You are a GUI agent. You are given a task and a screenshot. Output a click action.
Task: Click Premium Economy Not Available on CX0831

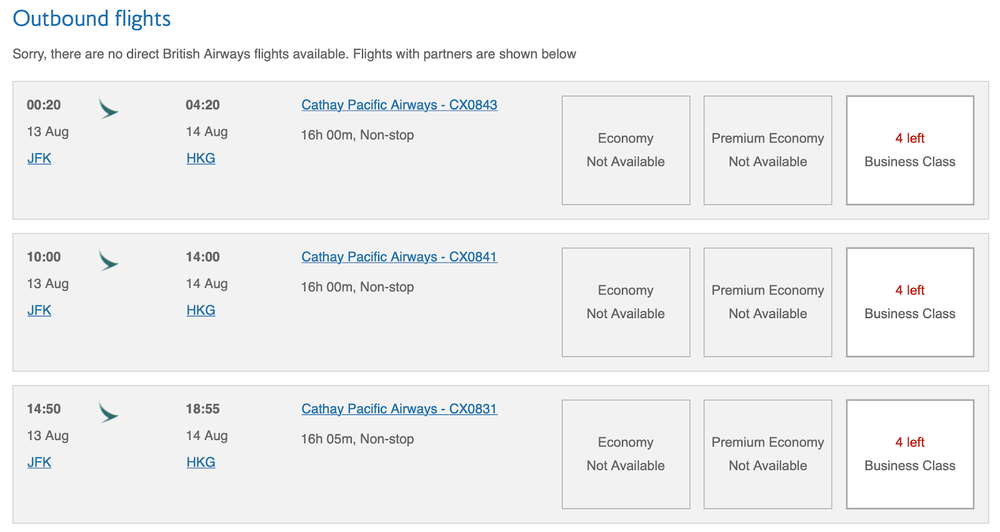click(768, 454)
